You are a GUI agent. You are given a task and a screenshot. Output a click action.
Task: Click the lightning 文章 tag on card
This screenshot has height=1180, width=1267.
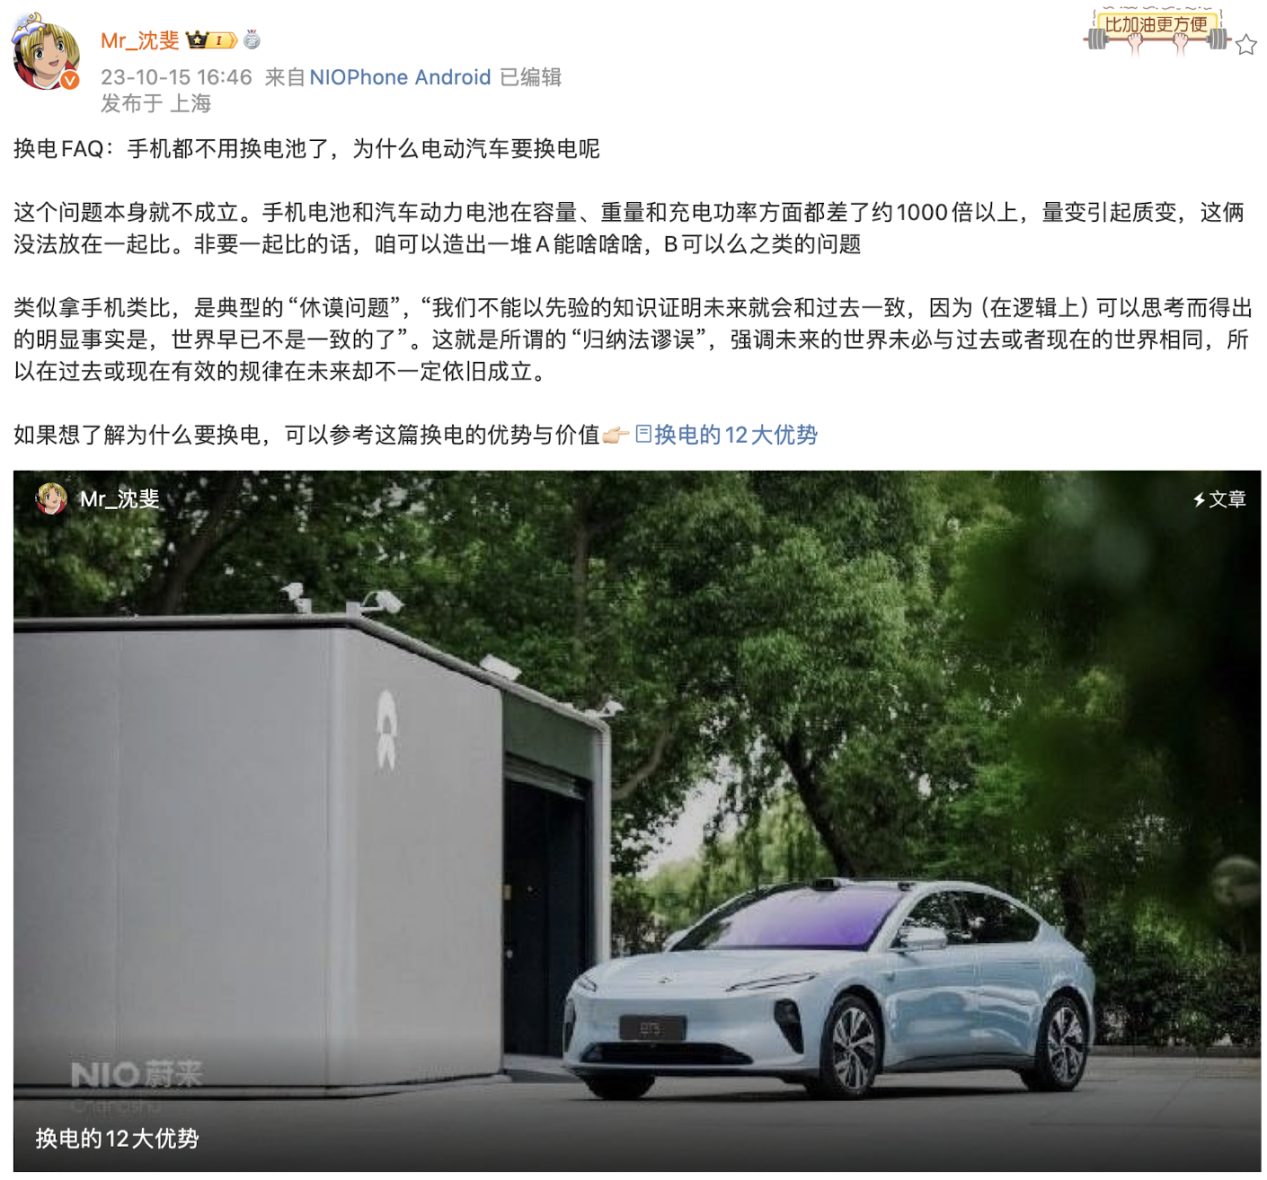(1219, 499)
